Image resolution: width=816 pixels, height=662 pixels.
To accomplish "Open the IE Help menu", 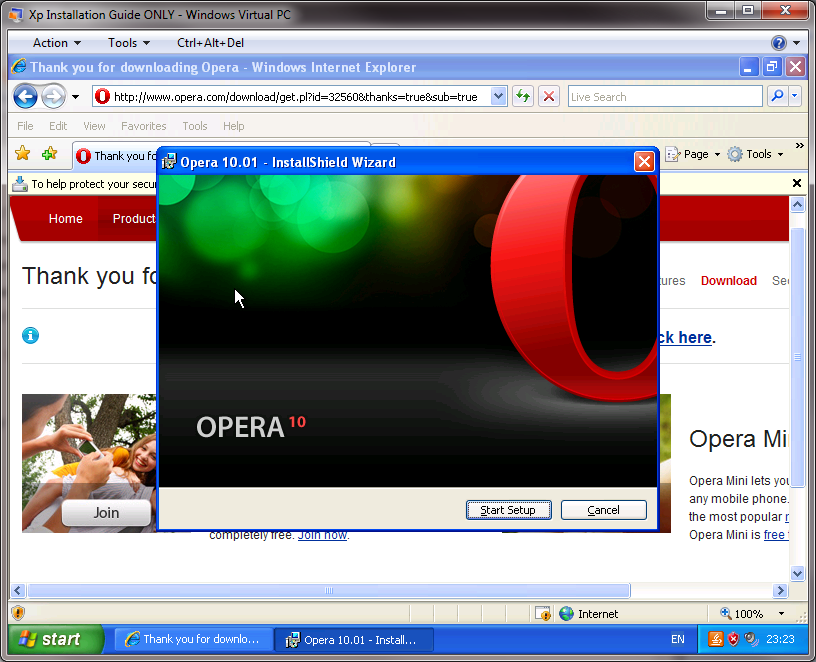I will click(234, 126).
